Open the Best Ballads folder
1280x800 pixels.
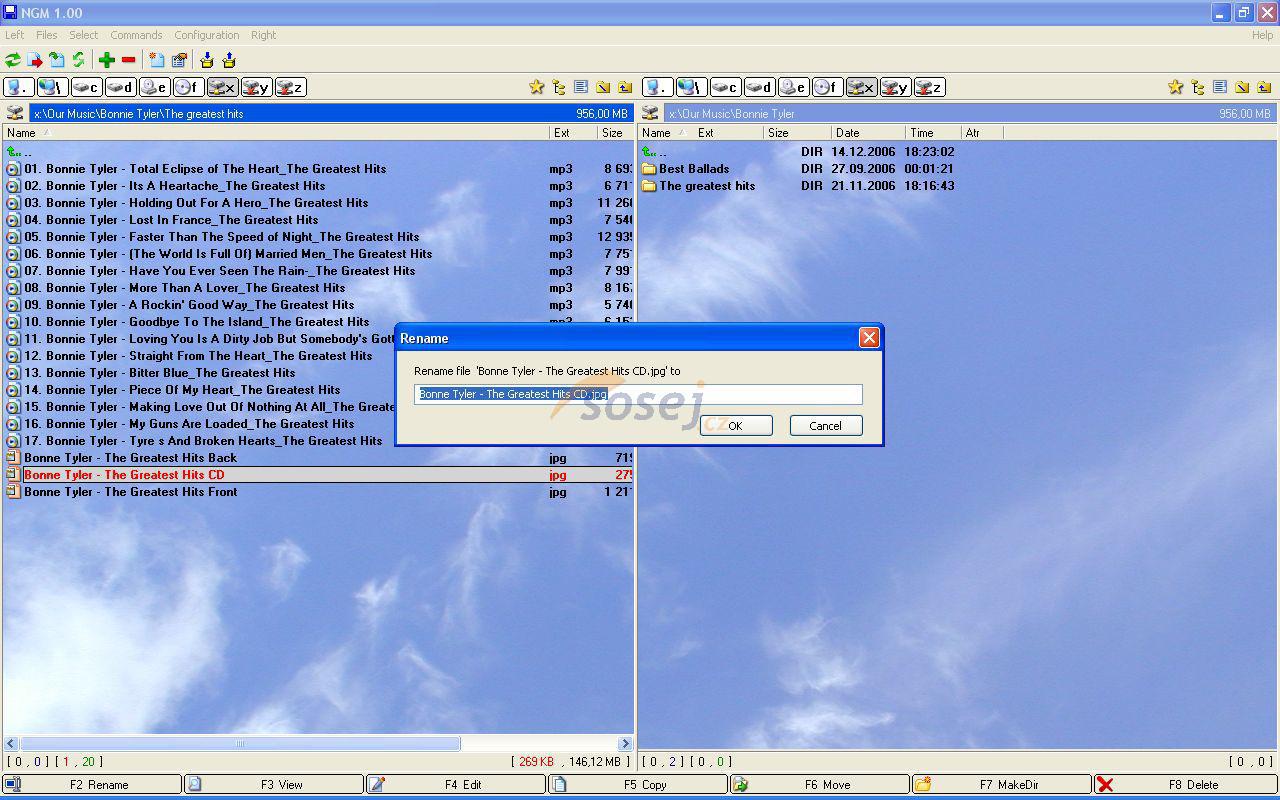[x=694, y=169]
